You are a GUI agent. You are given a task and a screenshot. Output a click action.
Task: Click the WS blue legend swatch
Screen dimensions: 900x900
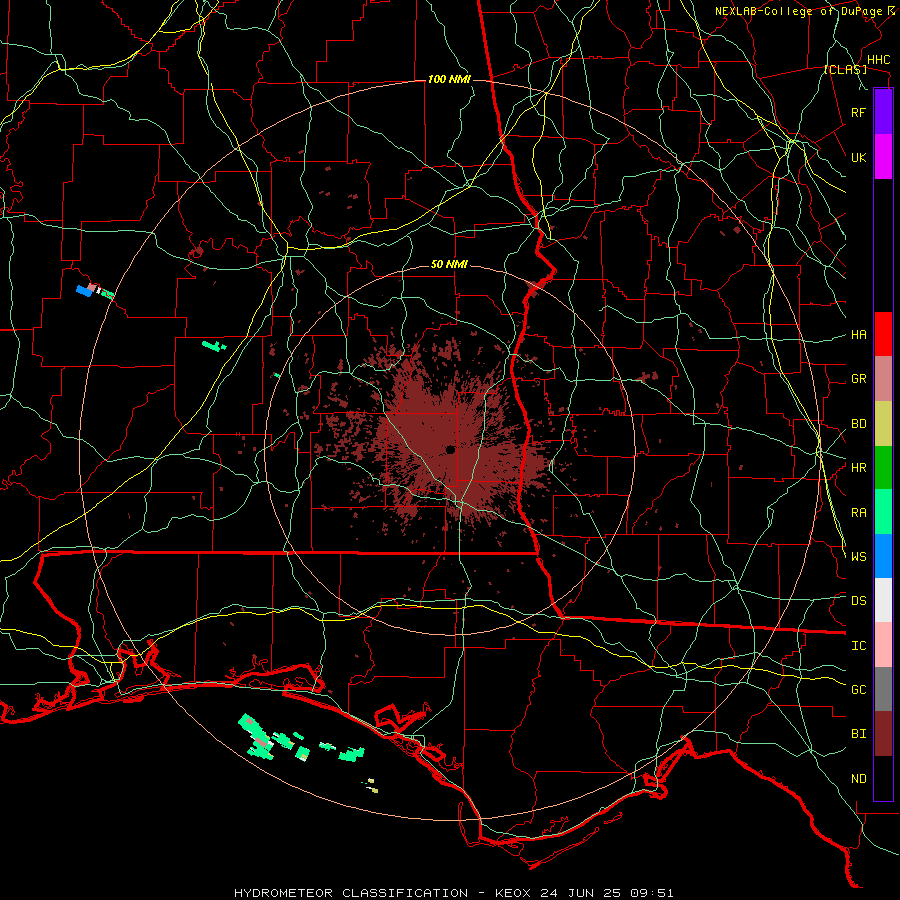point(883,556)
